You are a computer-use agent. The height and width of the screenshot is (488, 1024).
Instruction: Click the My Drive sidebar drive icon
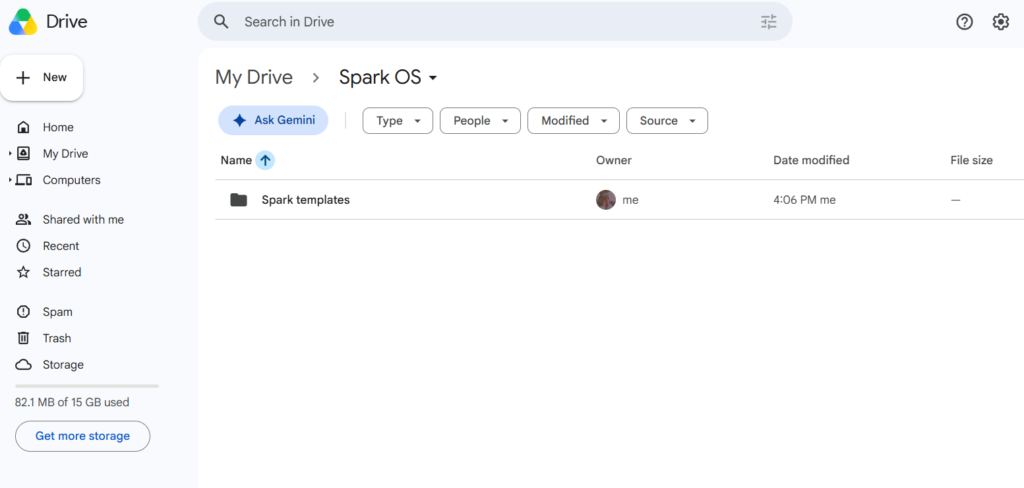point(24,154)
